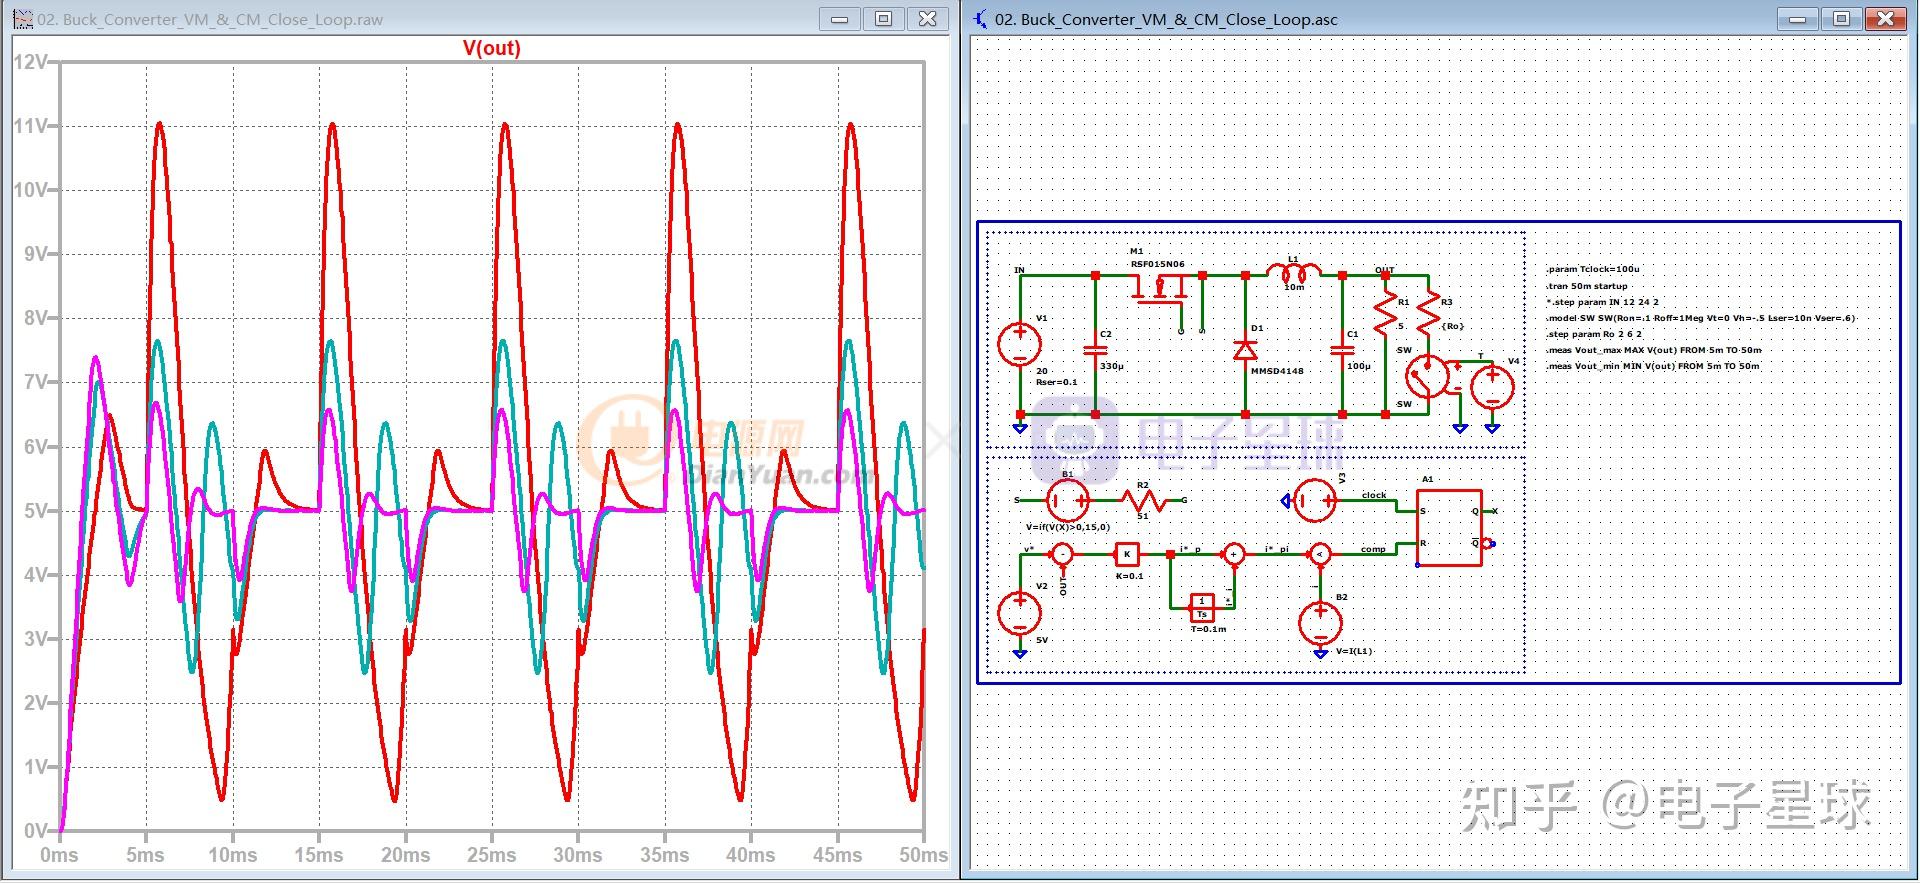Image resolution: width=1920 pixels, height=883 pixels.
Task: Click the .meas Vout_max directive
Action: pyautogui.click(x=1654, y=350)
